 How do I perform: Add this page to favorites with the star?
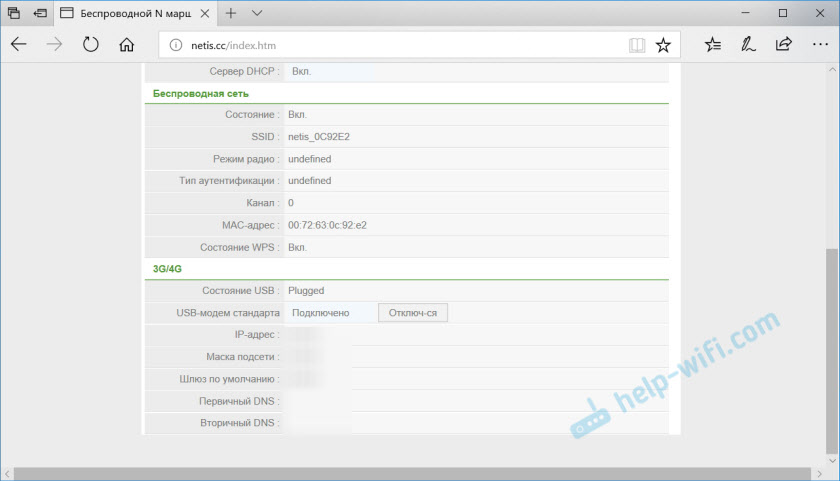(663, 45)
